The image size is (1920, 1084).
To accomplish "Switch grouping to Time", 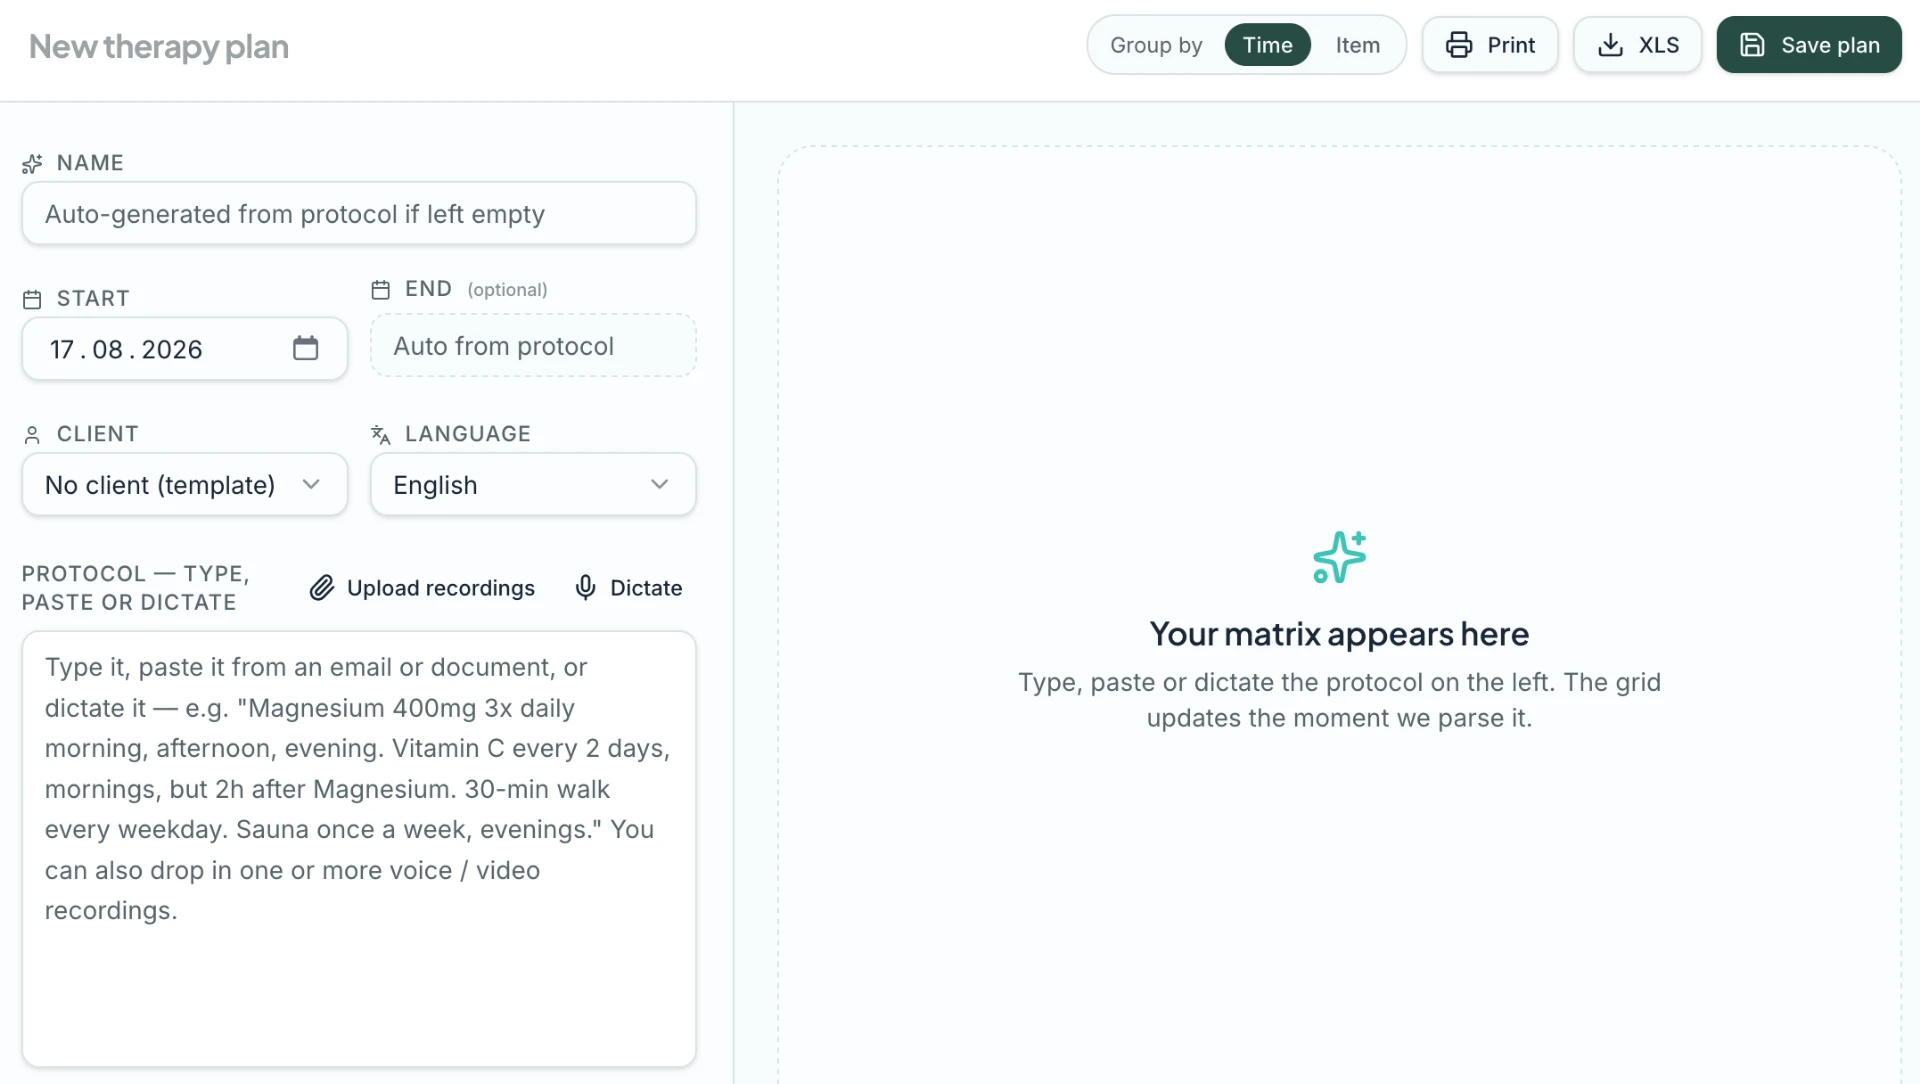I will pyautogui.click(x=1267, y=45).
